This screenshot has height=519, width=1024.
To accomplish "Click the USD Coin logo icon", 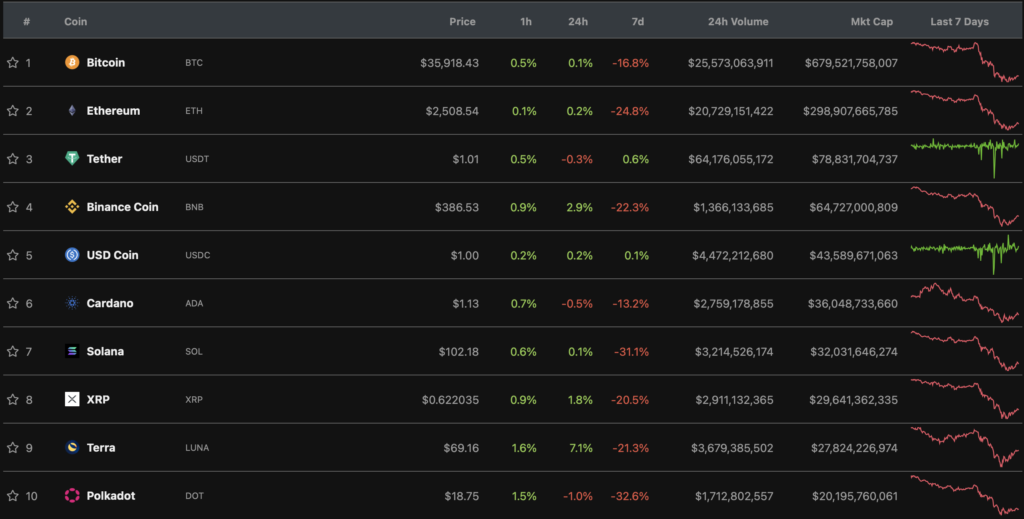I will (72, 255).
